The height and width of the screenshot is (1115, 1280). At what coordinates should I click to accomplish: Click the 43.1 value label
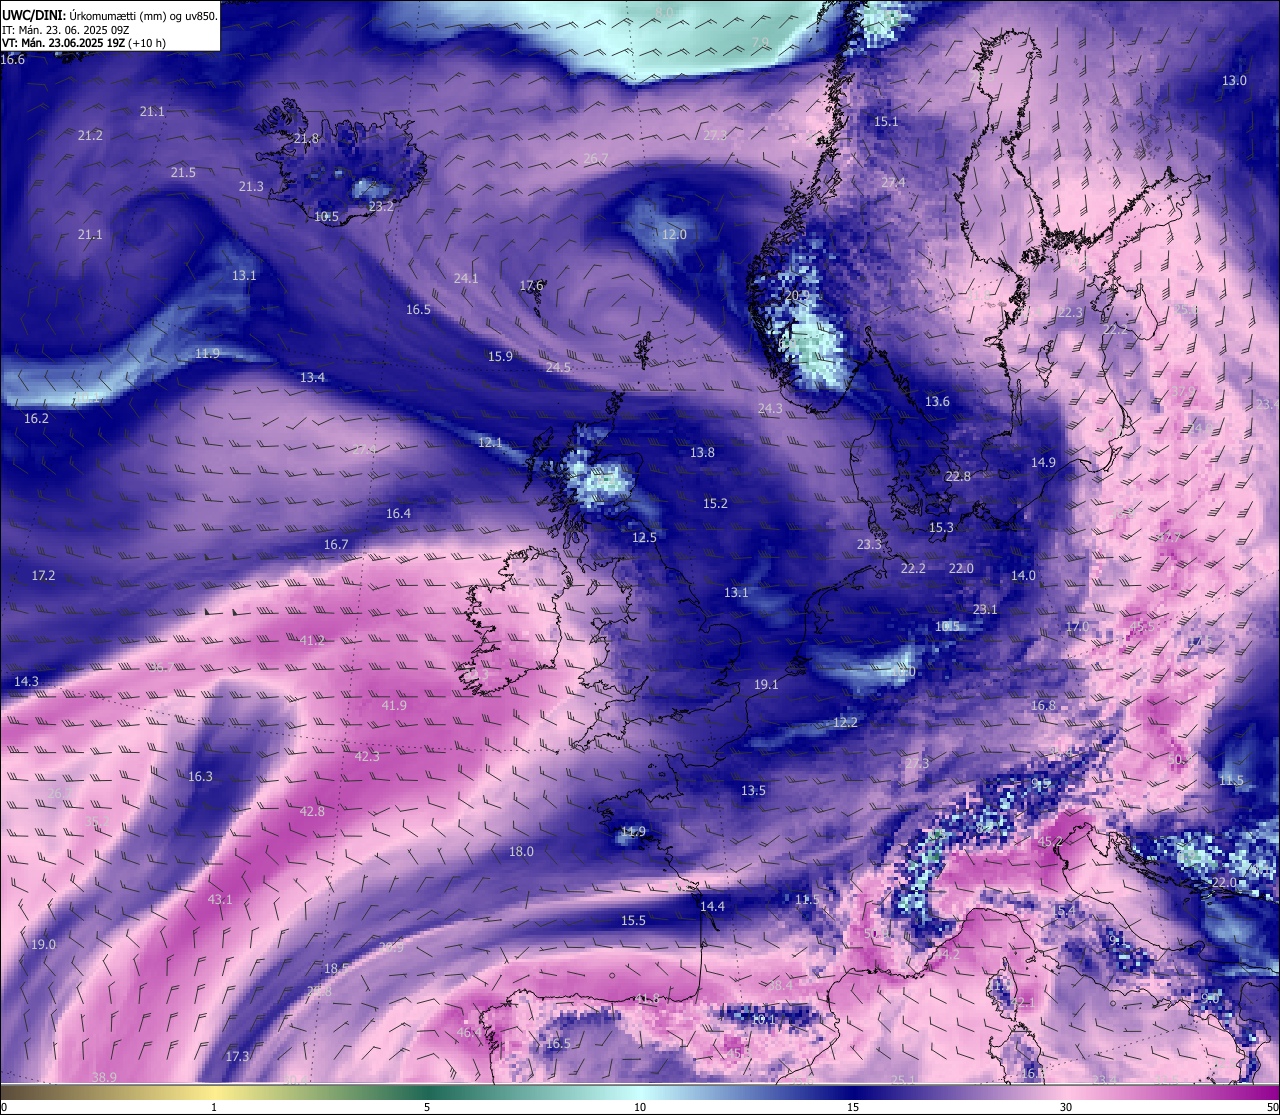click(x=220, y=900)
